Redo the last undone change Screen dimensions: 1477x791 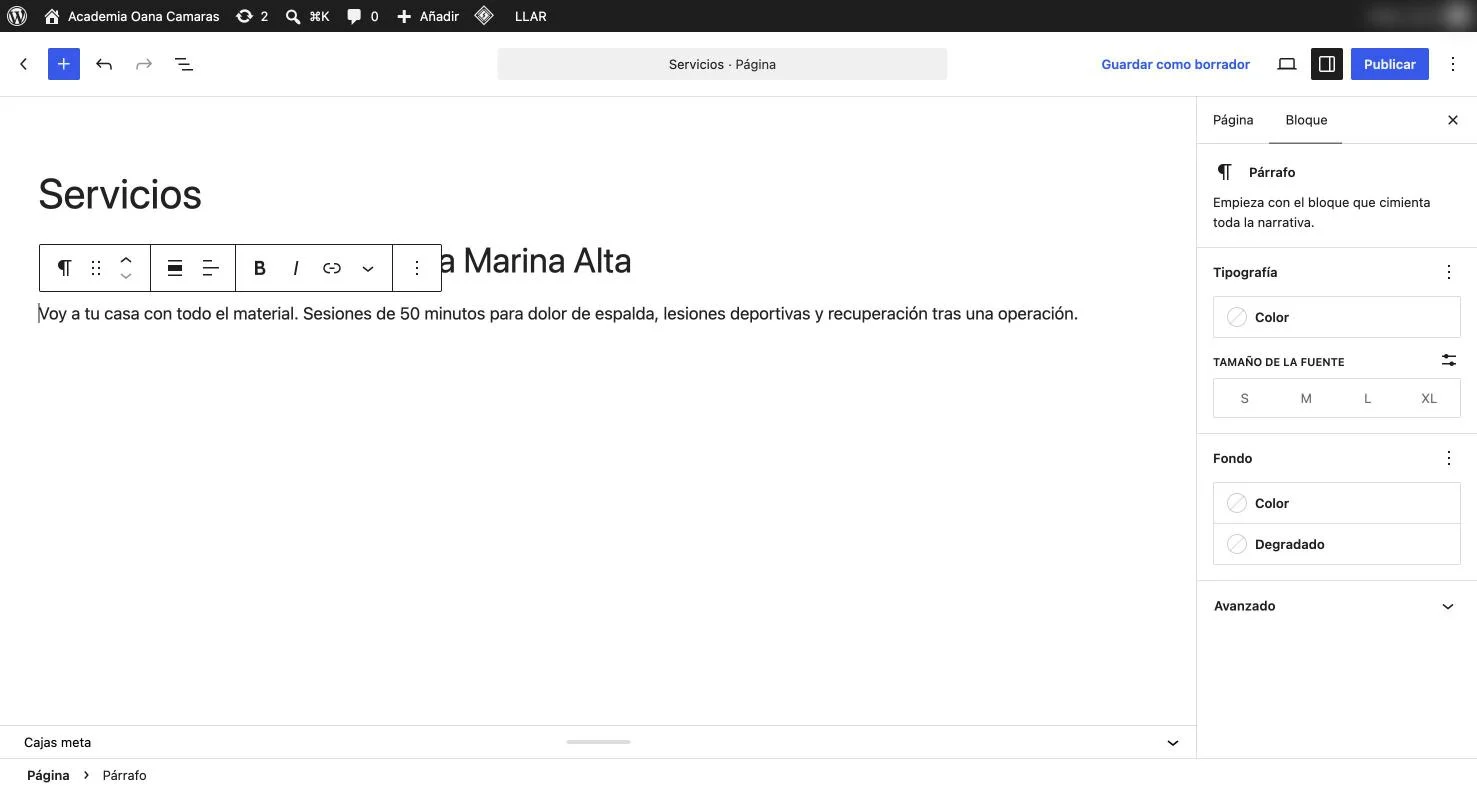click(144, 64)
